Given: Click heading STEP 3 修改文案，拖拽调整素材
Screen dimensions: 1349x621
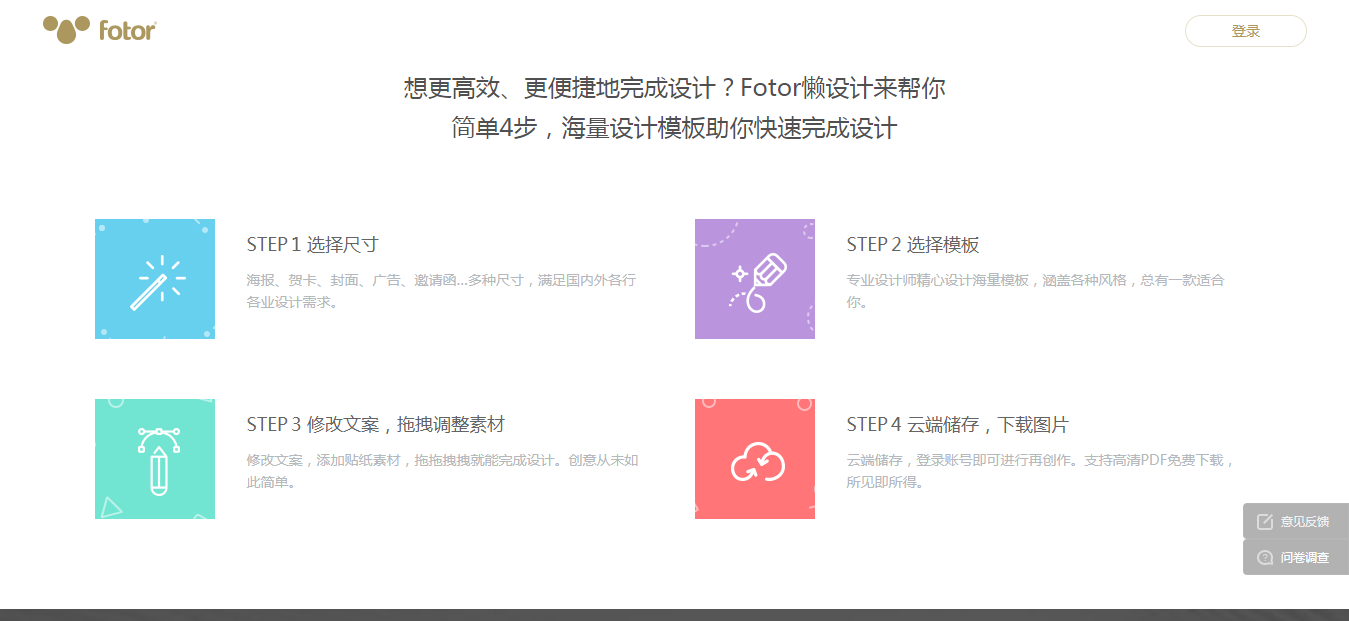Looking at the screenshot, I should (x=375, y=425).
